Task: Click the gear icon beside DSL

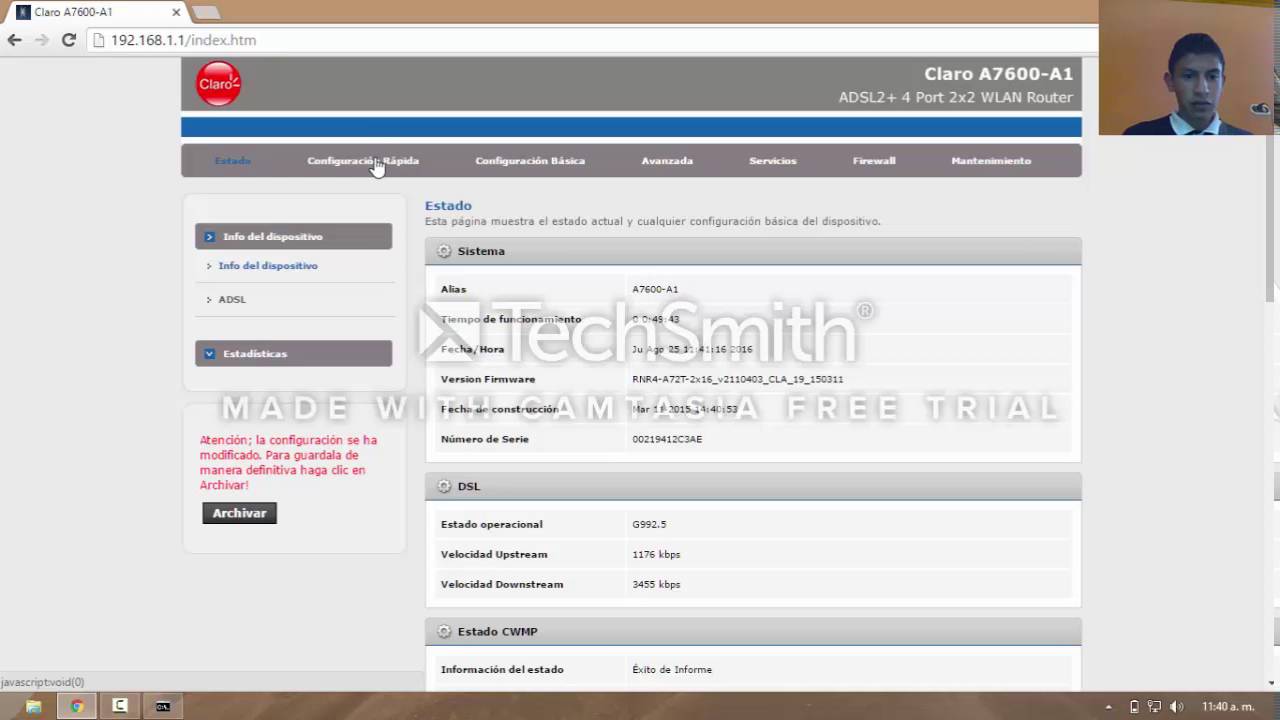Action: point(444,486)
